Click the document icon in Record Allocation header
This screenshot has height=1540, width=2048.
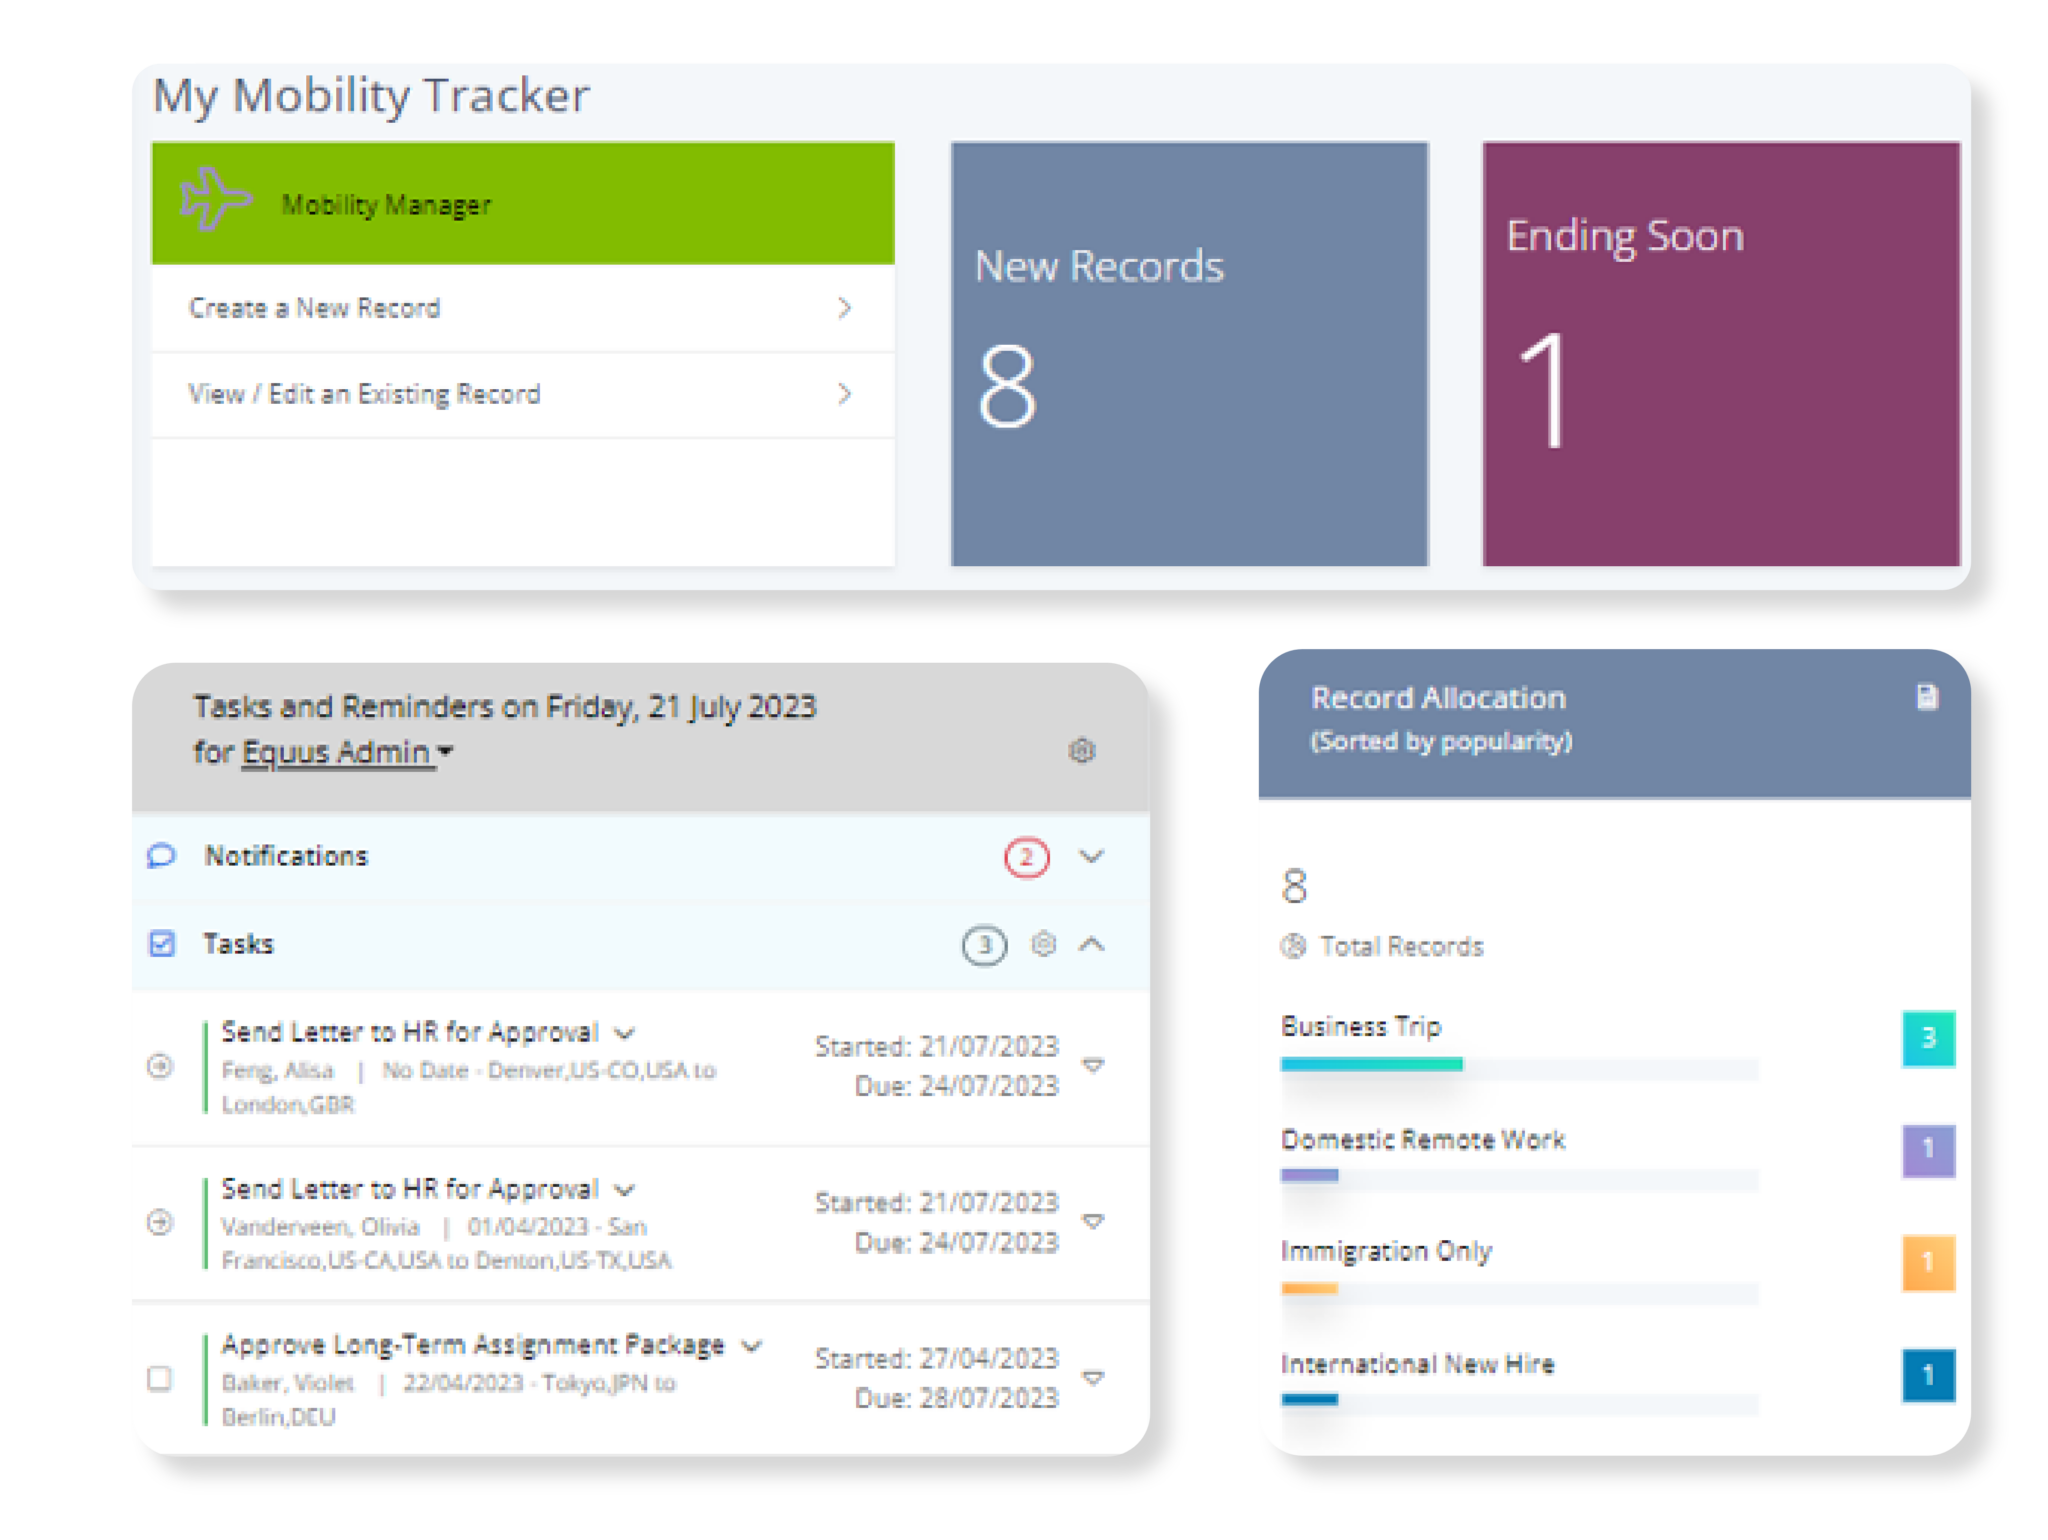coord(1929,697)
